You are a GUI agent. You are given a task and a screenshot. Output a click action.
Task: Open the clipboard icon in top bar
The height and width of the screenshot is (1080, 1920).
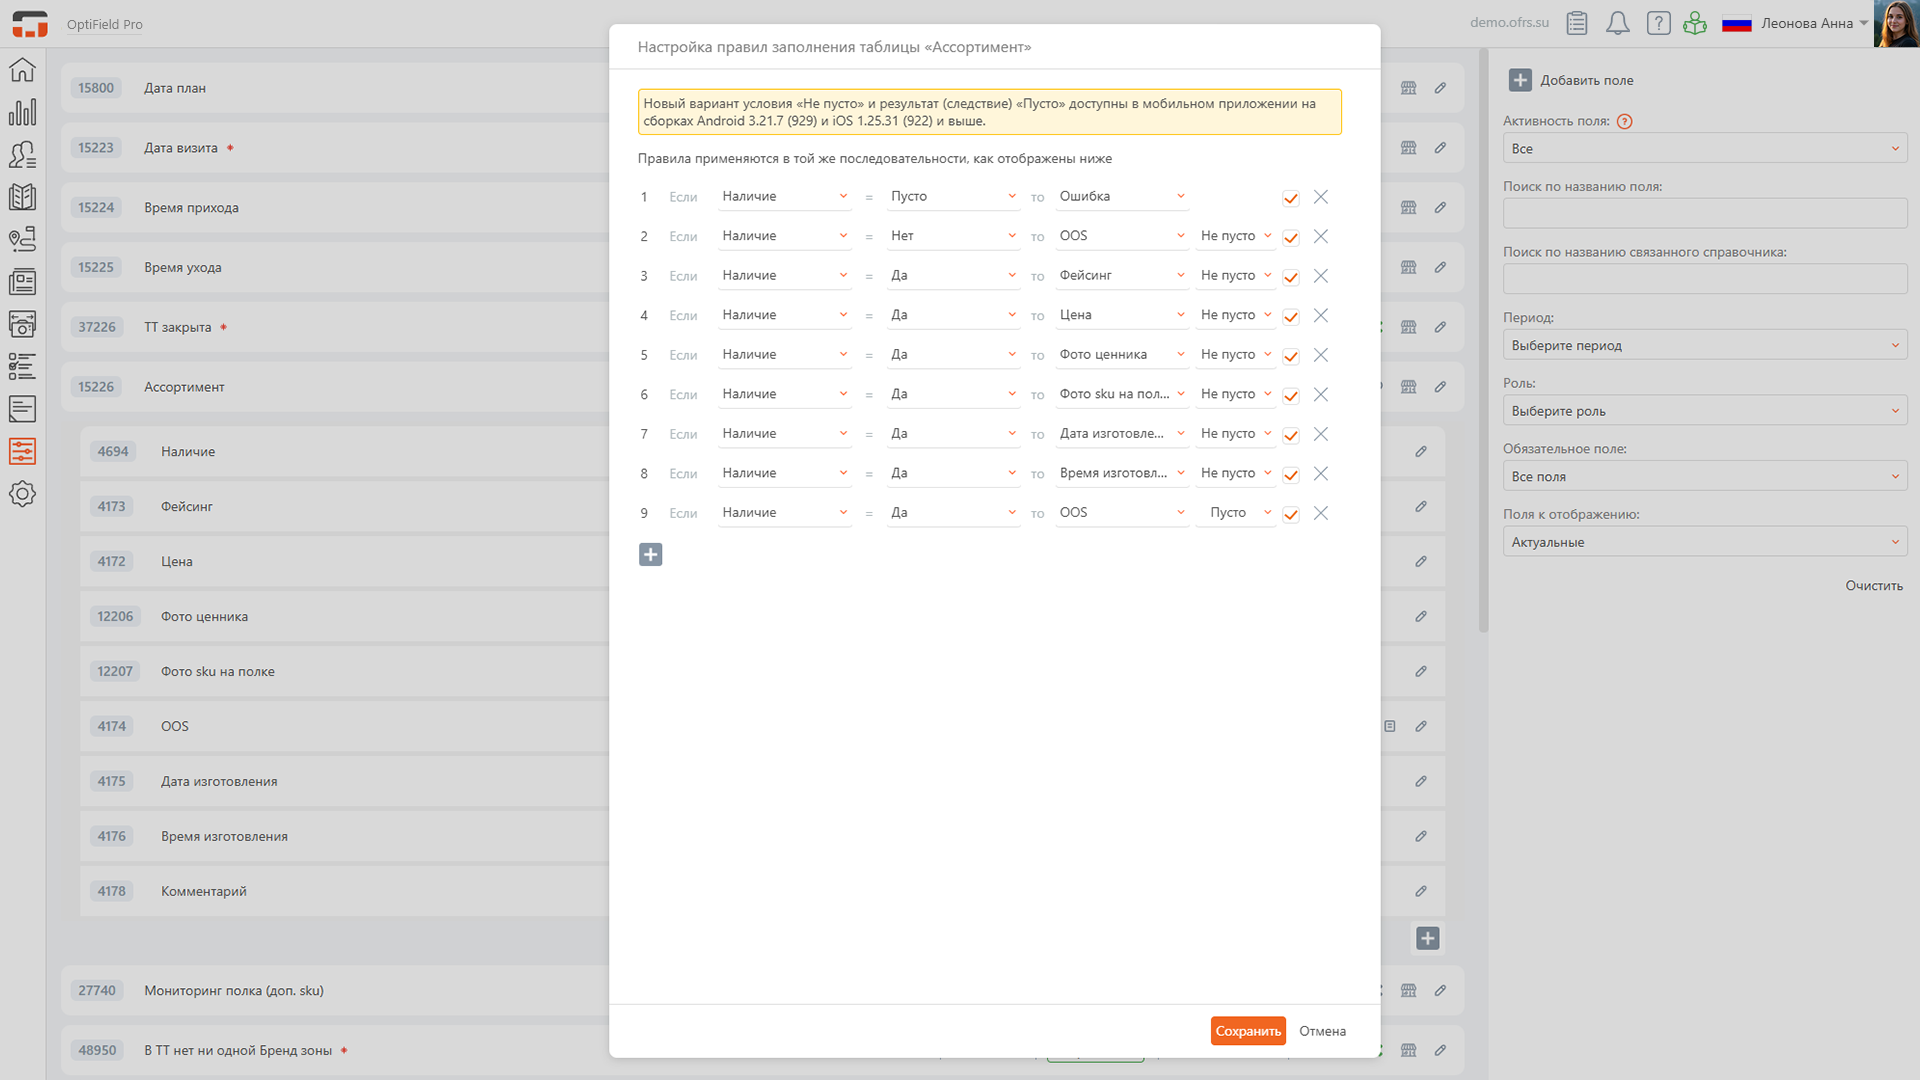pyautogui.click(x=1577, y=23)
